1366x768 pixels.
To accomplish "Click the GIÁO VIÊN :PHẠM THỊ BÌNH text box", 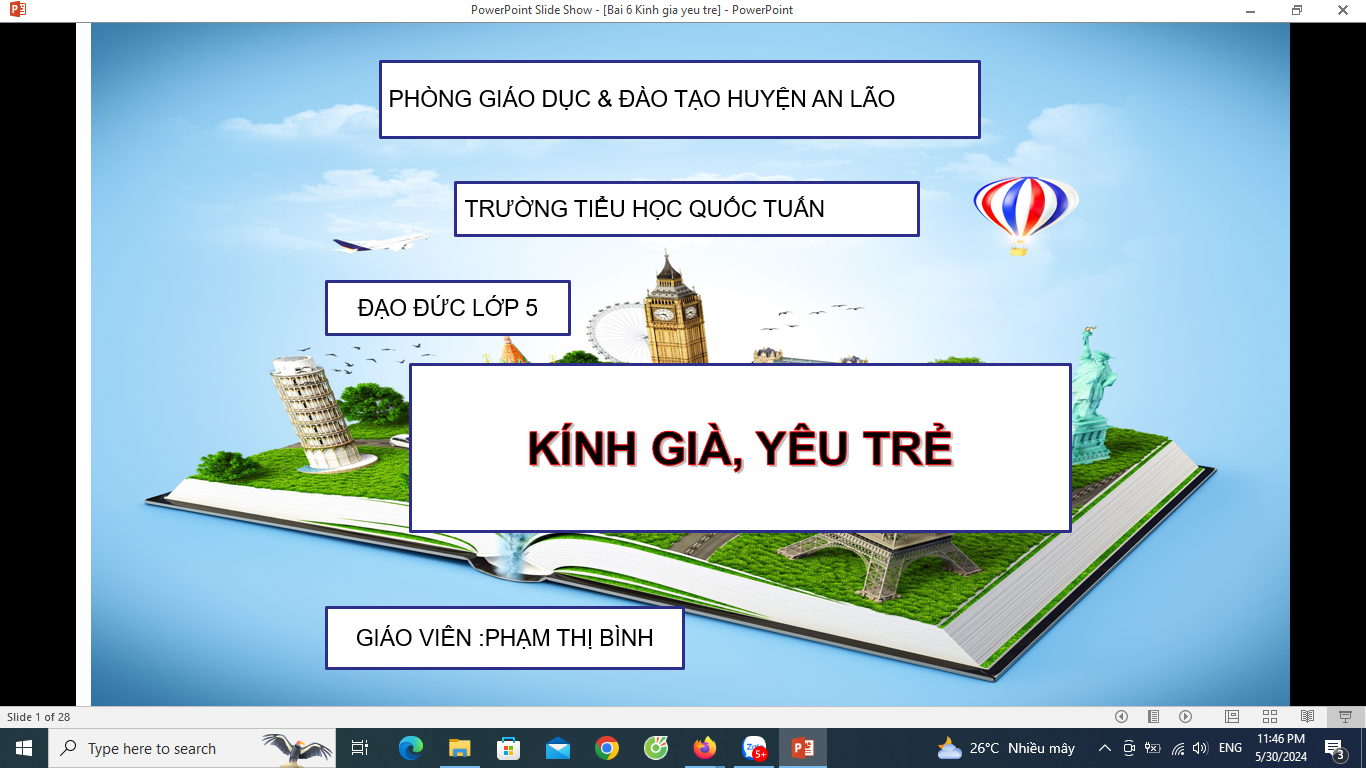I will pos(504,638).
